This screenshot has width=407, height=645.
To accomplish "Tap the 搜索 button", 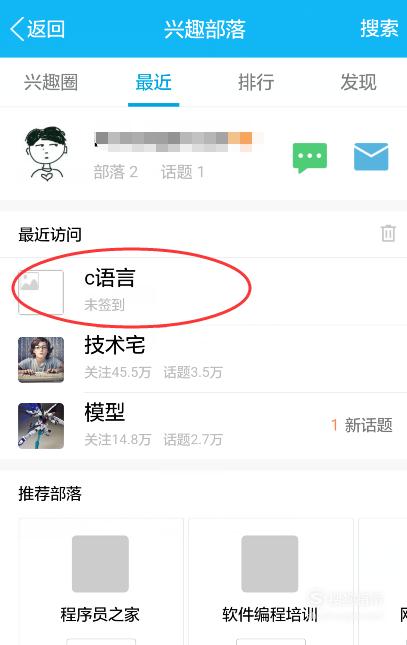I will pyautogui.click(x=379, y=29).
